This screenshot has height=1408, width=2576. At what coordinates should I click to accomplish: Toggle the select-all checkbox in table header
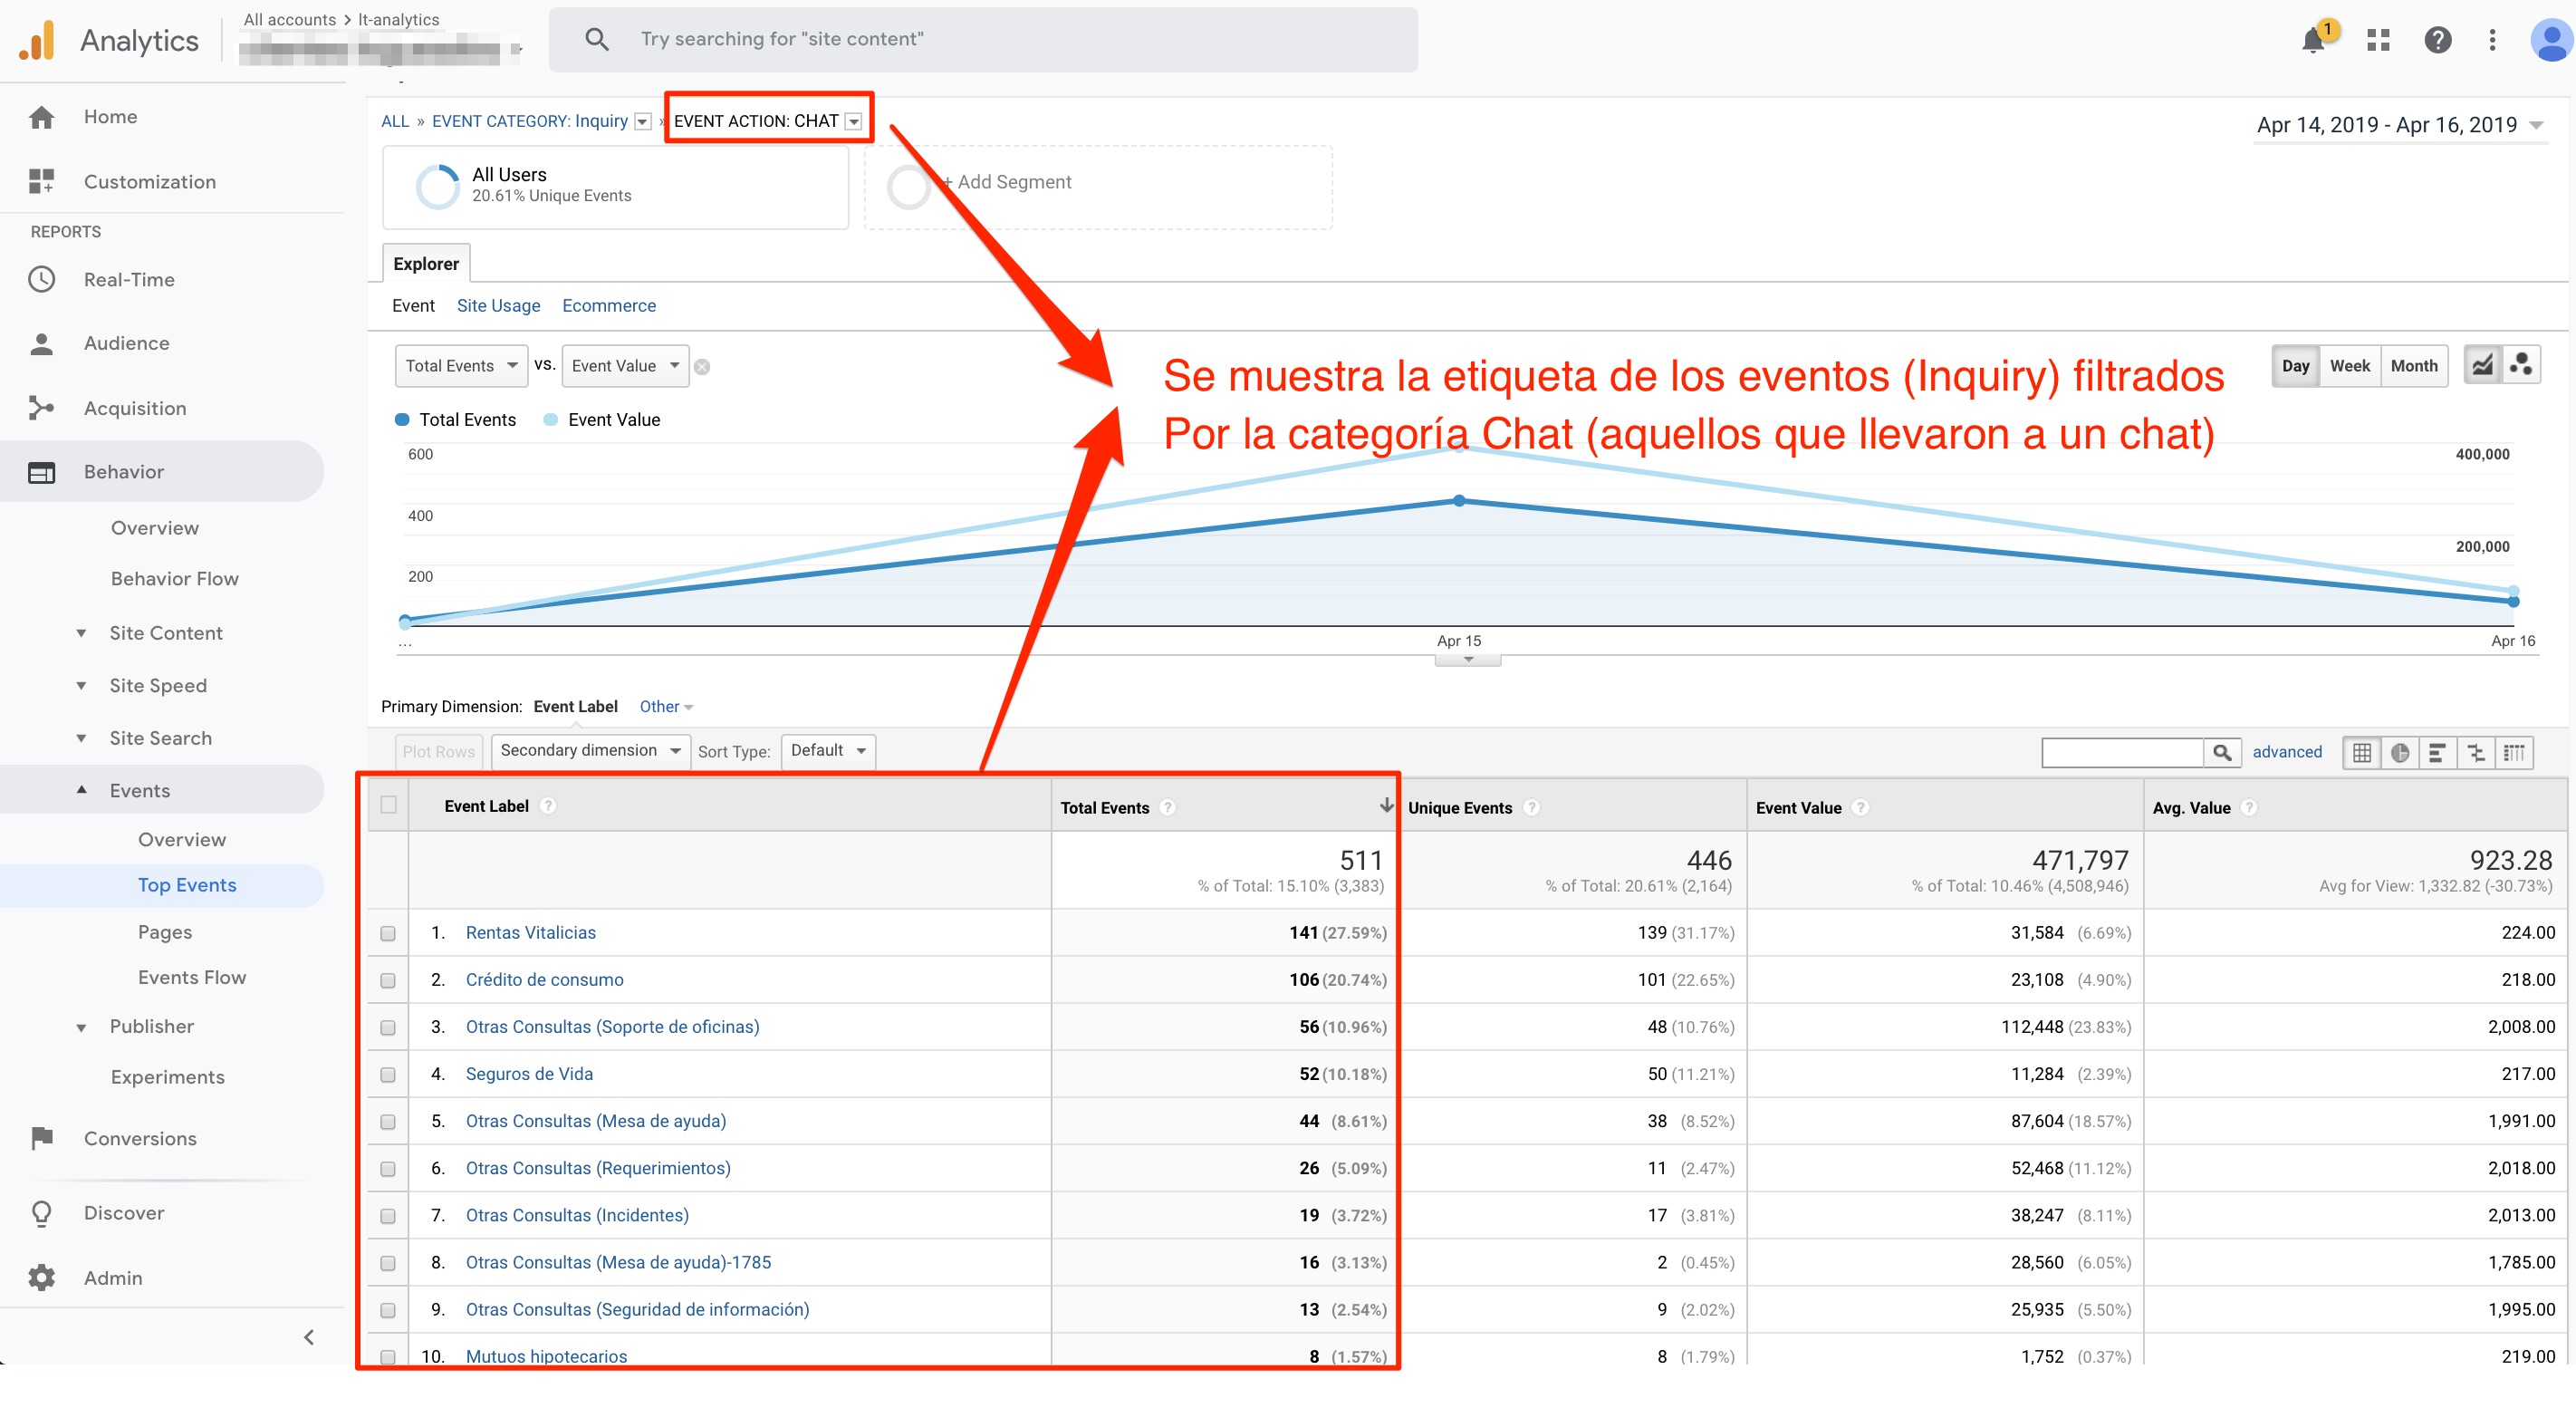click(389, 805)
